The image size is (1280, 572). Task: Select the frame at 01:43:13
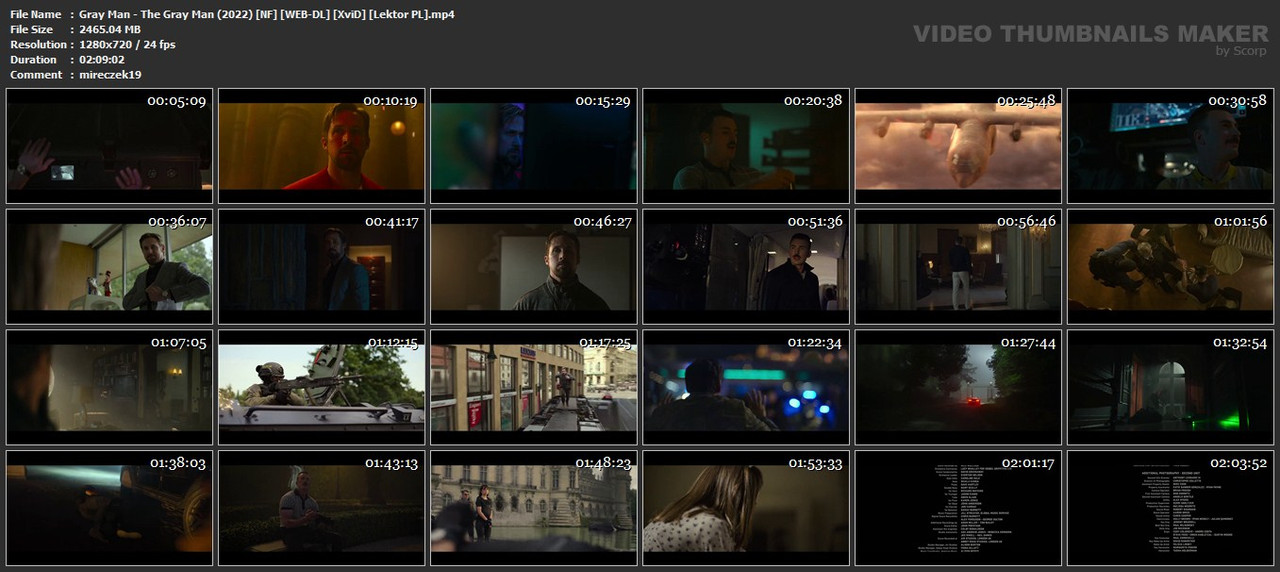(321, 508)
